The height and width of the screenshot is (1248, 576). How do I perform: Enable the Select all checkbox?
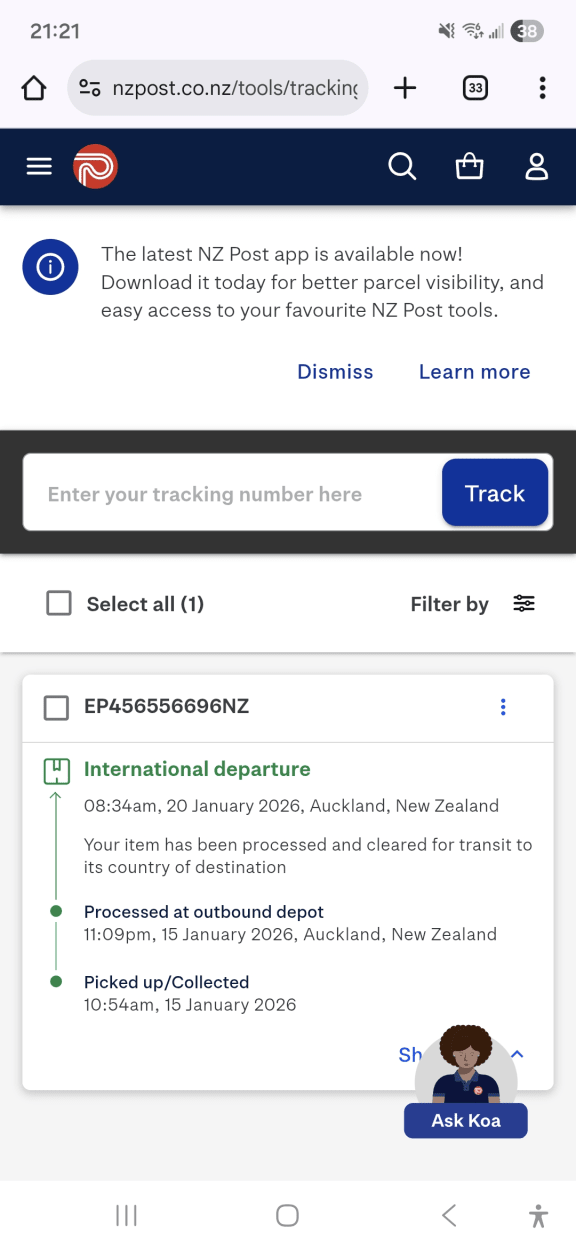[59, 603]
